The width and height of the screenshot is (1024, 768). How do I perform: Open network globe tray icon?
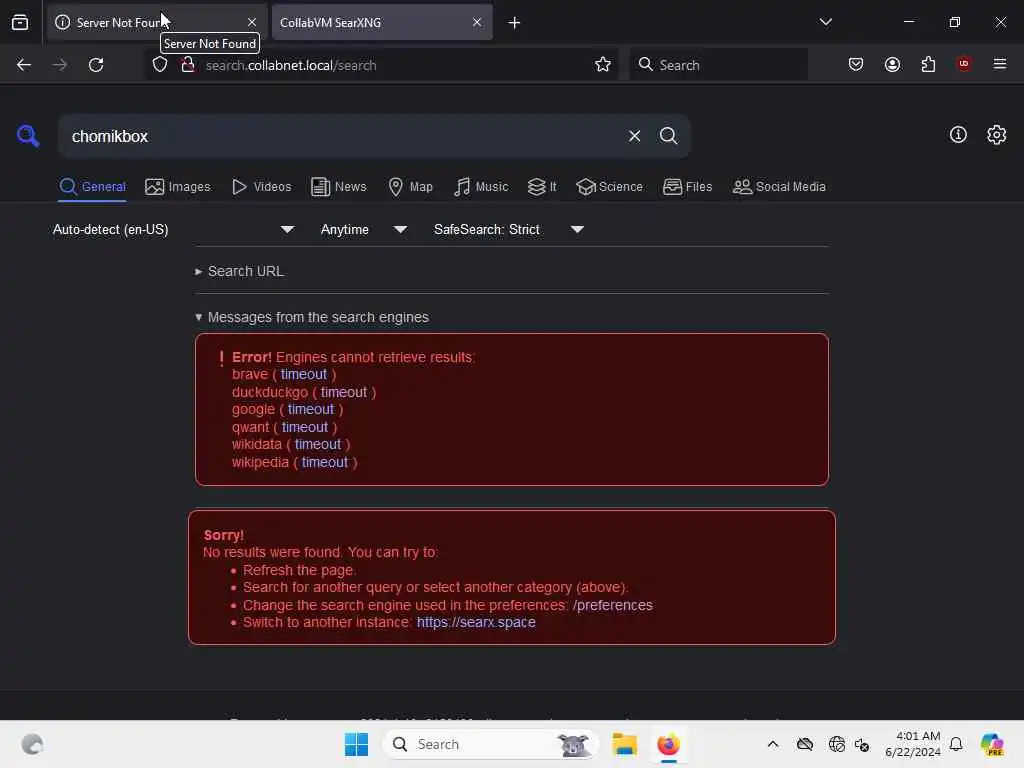(836, 744)
